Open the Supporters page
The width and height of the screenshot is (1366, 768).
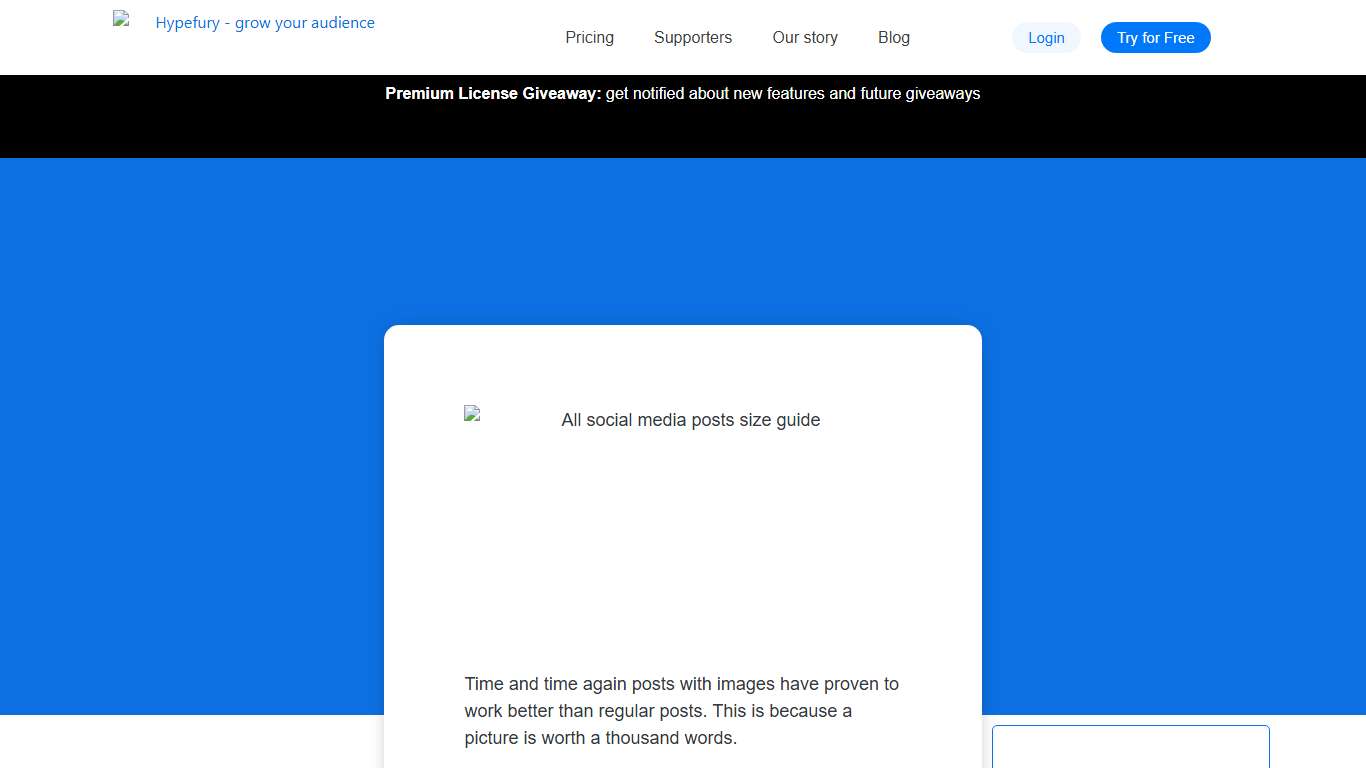pyautogui.click(x=693, y=37)
